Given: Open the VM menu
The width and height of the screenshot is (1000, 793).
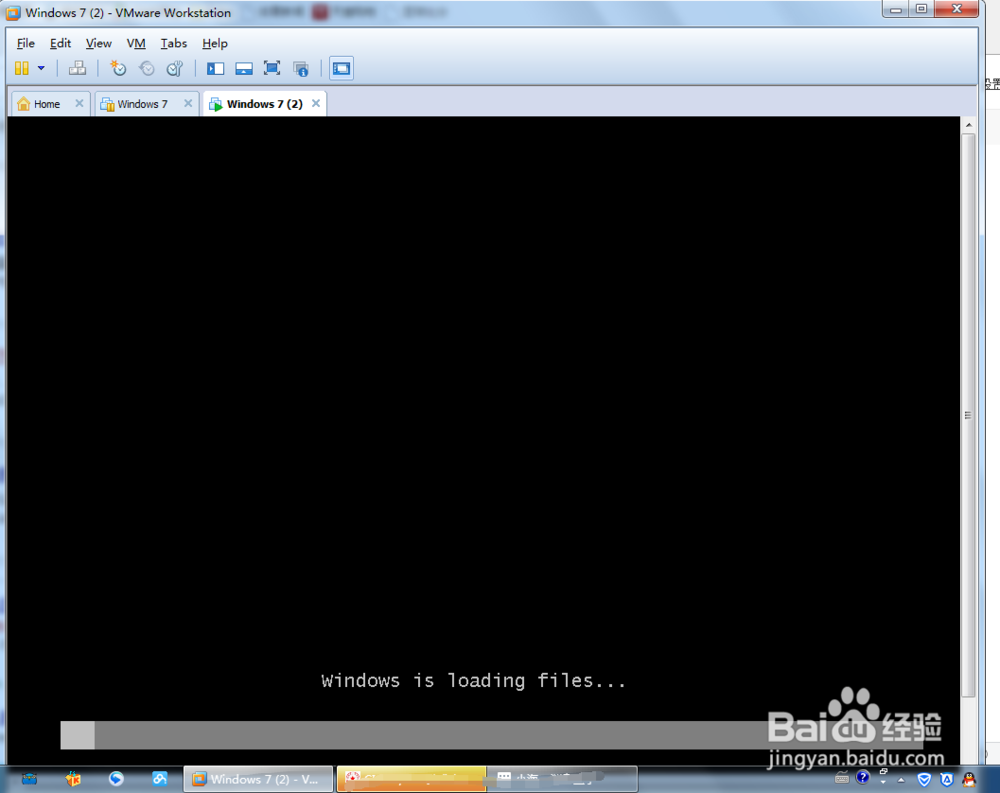Looking at the screenshot, I should point(135,43).
